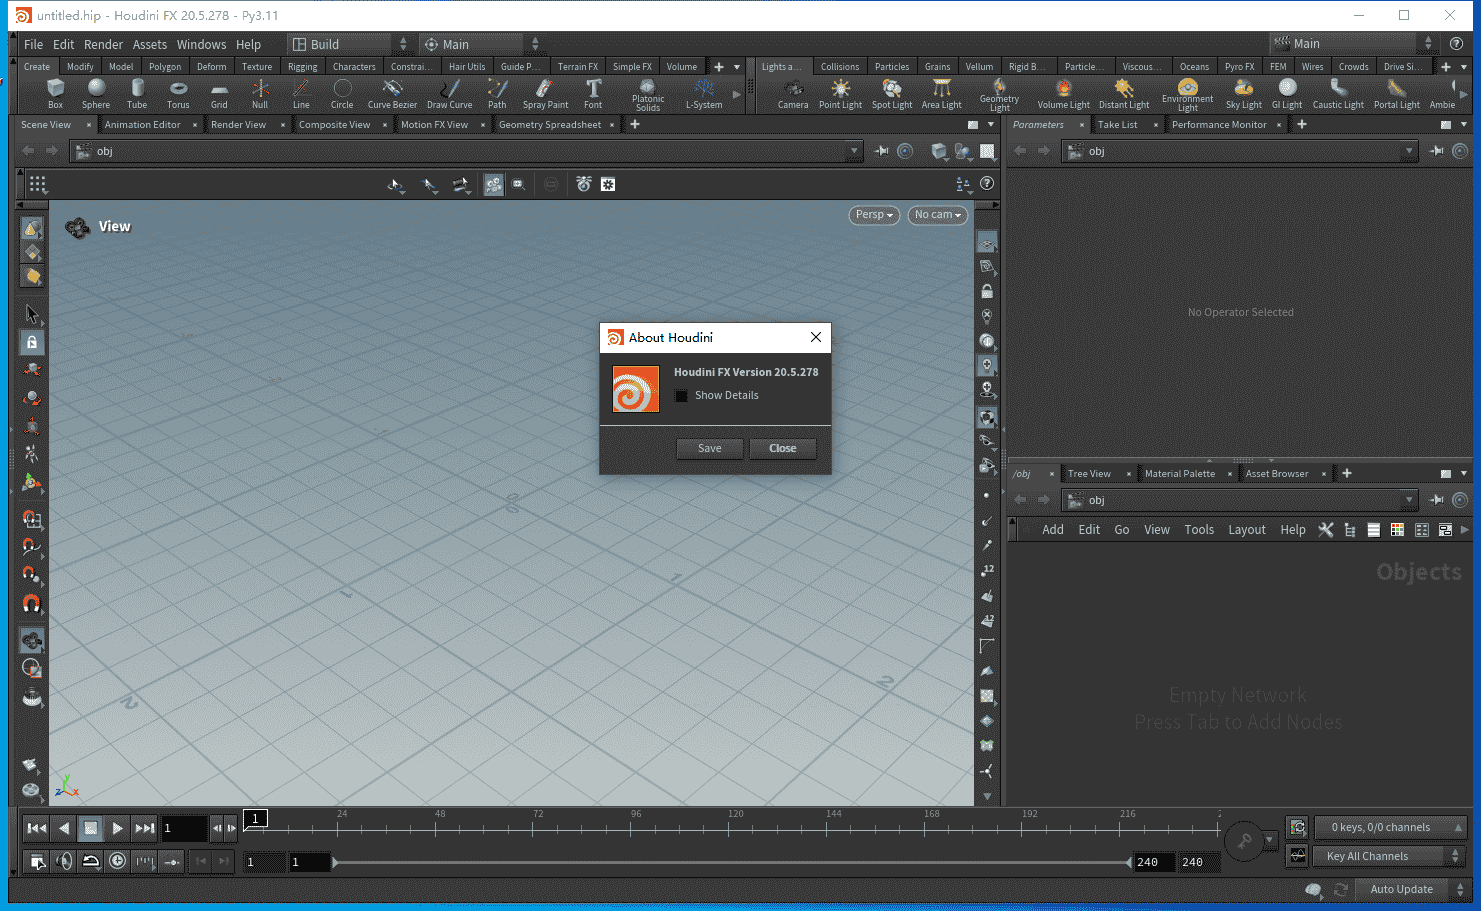Add an Environment Light

(1188, 95)
